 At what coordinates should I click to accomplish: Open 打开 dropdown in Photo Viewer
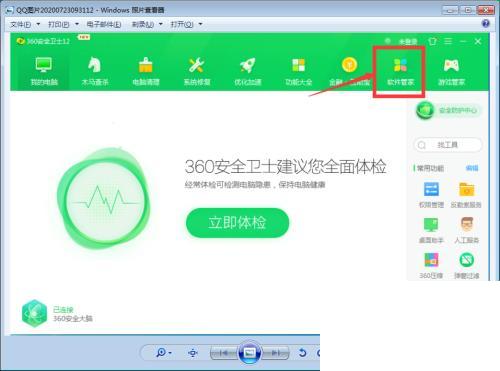pyautogui.click(x=186, y=24)
